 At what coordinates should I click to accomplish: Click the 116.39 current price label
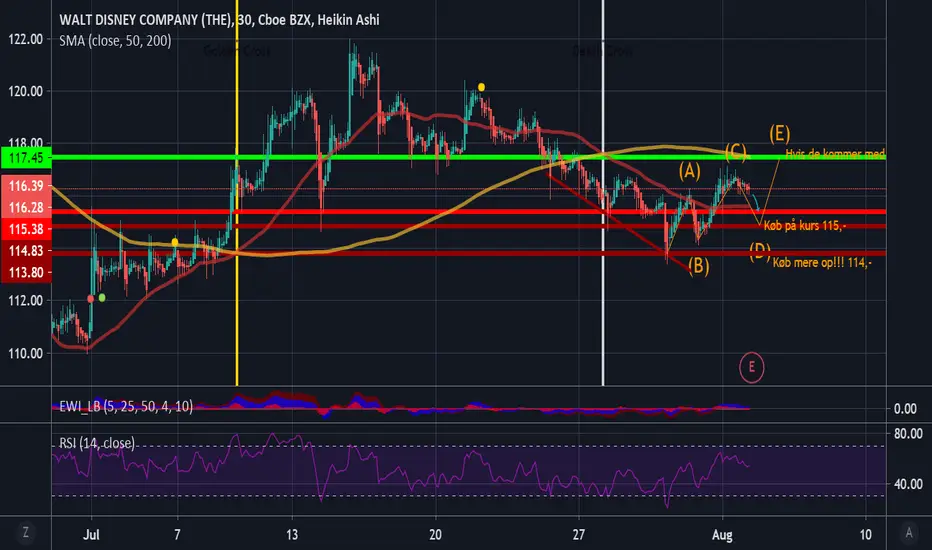[26, 186]
